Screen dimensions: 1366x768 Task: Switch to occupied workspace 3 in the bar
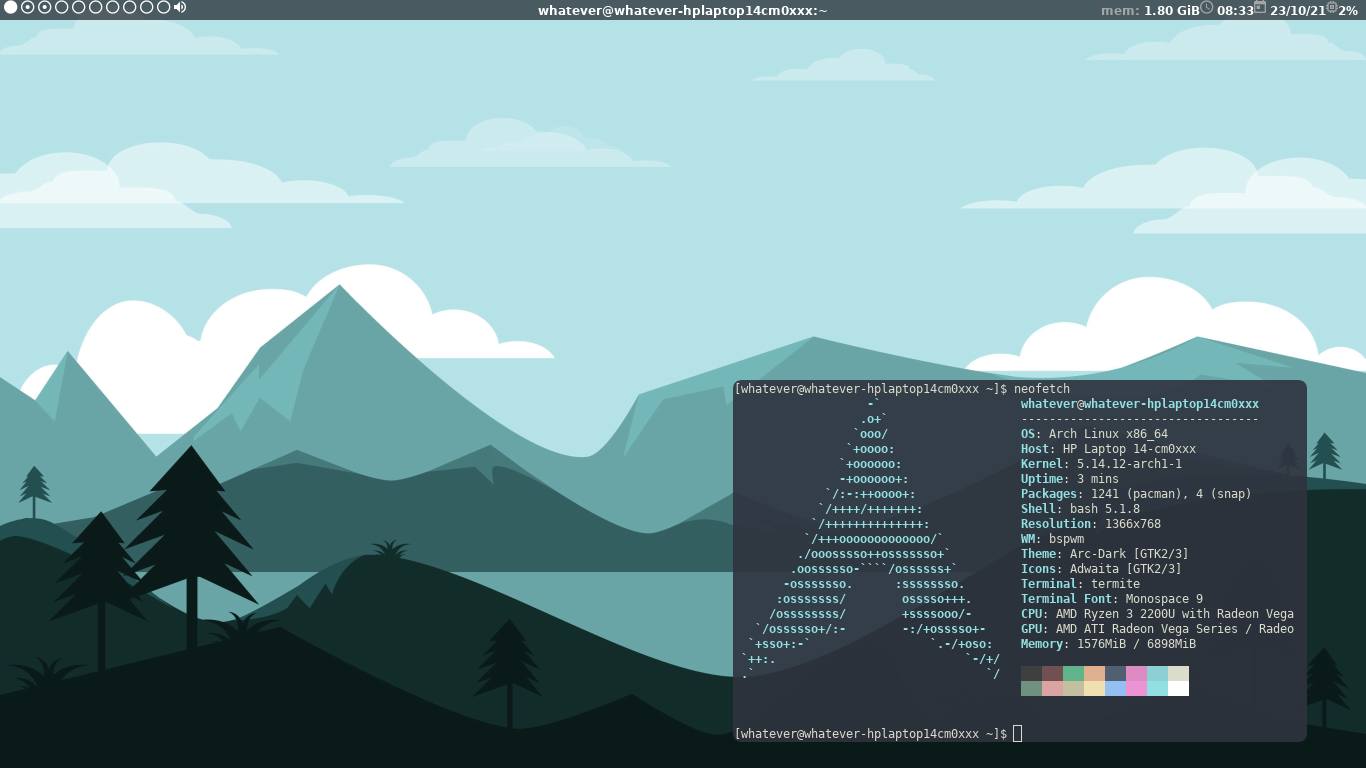[x=45, y=7]
